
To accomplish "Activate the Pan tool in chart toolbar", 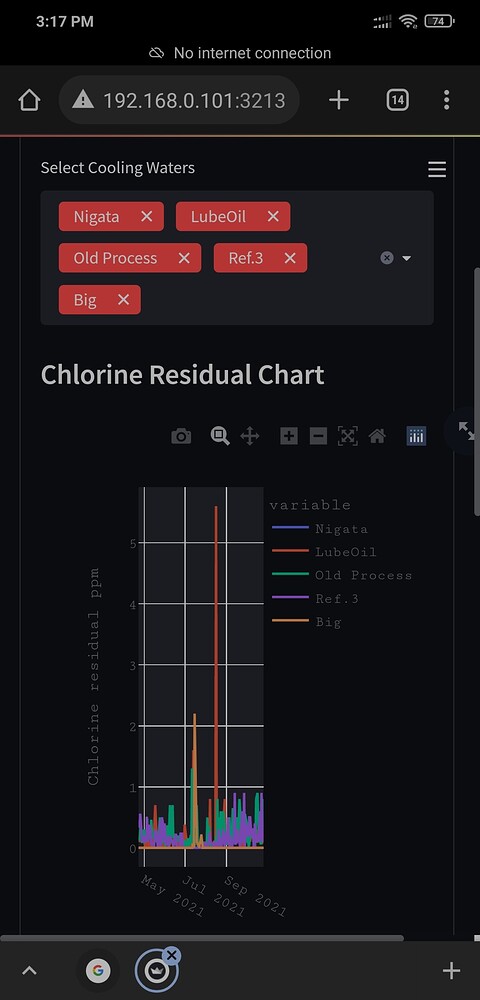I will [x=249, y=436].
